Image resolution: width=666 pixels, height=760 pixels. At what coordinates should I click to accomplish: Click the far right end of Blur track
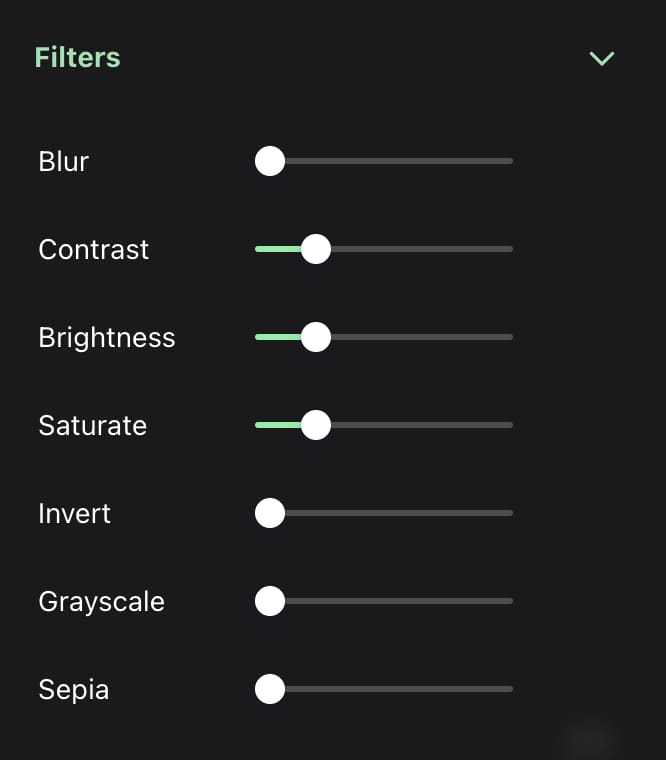pos(508,161)
